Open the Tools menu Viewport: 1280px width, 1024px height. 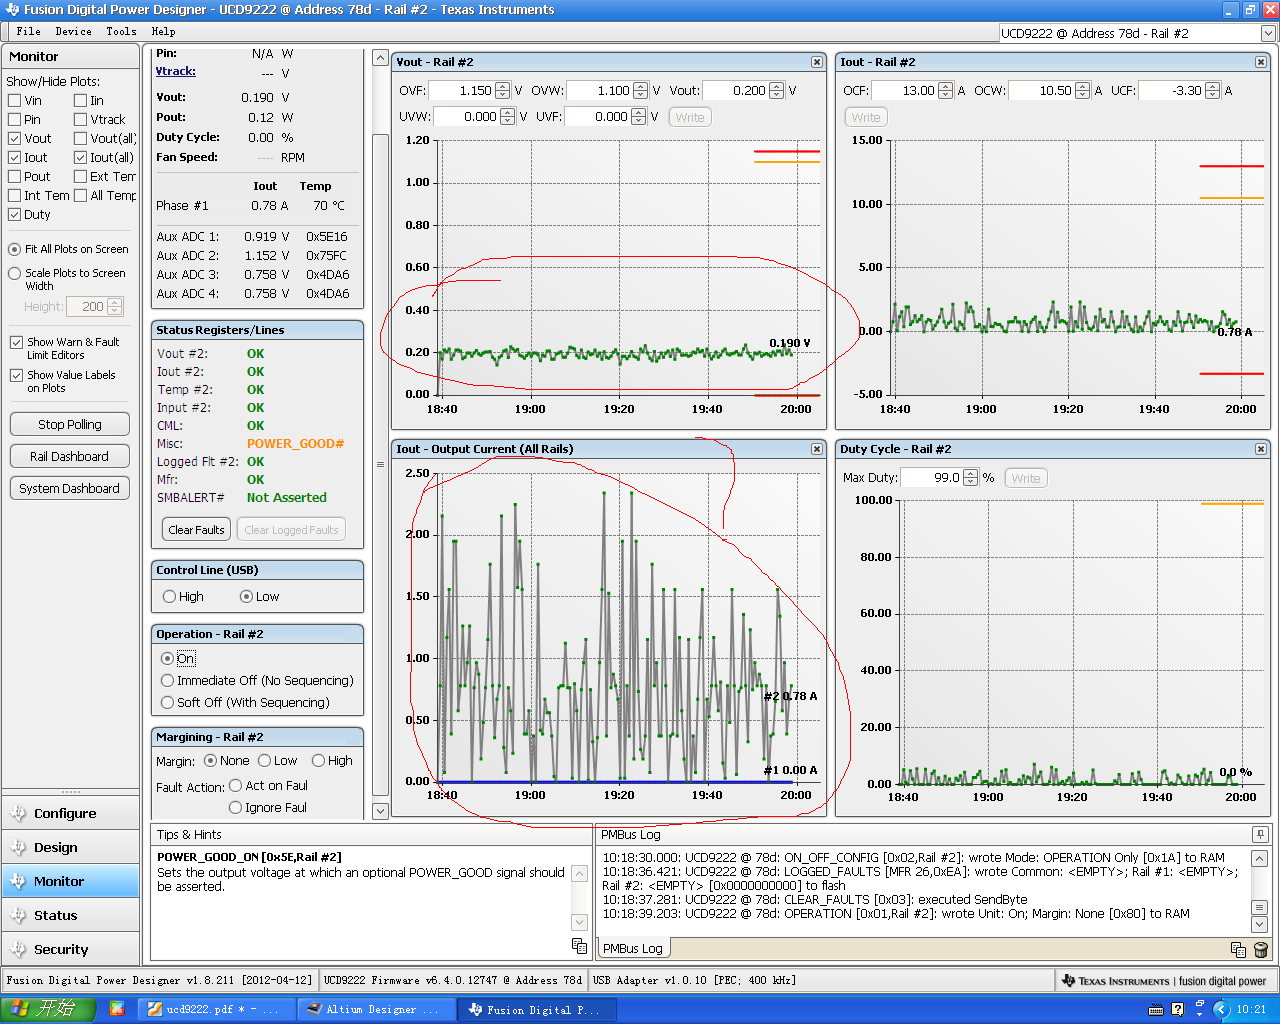[121, 31]
